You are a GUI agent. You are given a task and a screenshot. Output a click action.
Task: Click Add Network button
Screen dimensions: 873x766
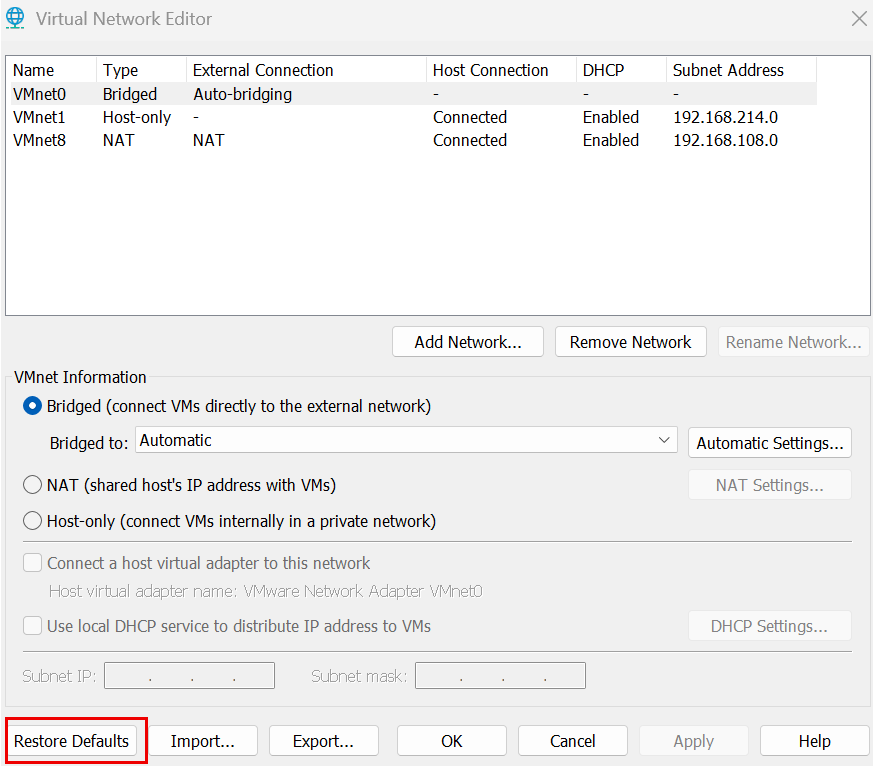[468, 342]
